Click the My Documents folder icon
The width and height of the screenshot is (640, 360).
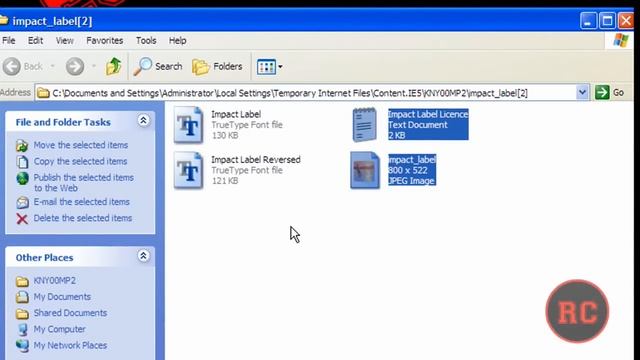coord(22,297)
